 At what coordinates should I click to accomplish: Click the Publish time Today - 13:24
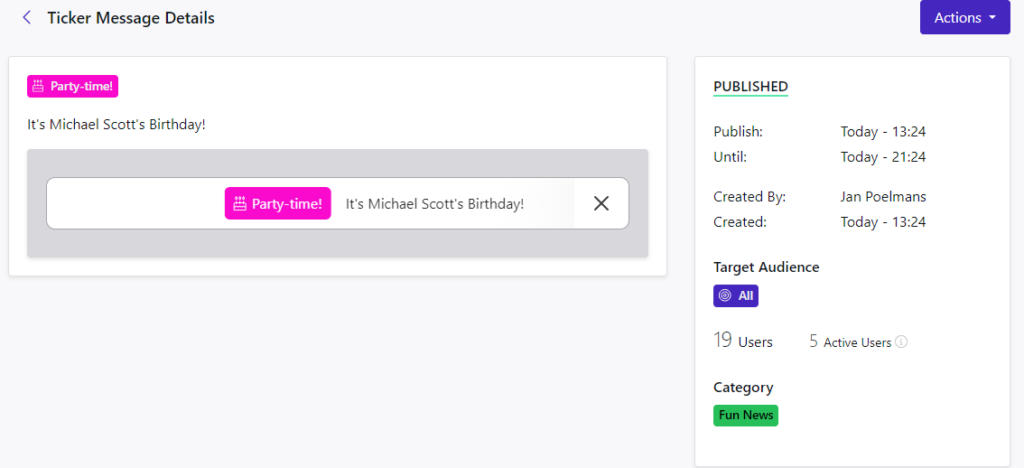click(x=883, y=132)
